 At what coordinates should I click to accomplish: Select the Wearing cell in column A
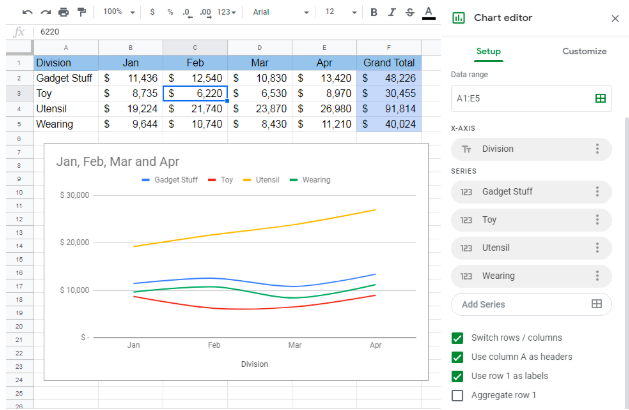click(66, 124)
